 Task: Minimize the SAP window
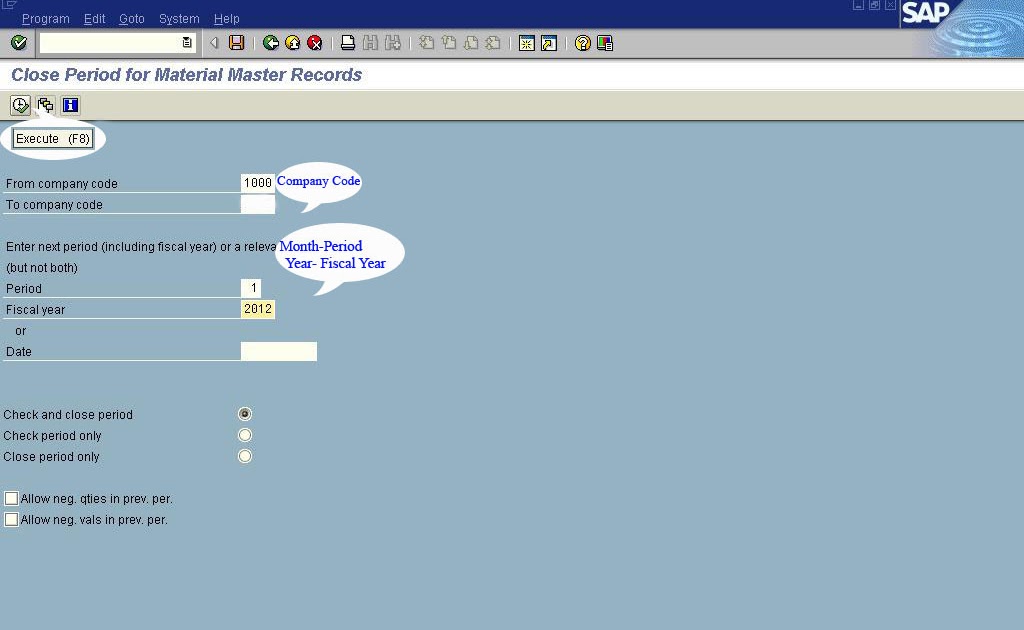[x=858, y=5]
